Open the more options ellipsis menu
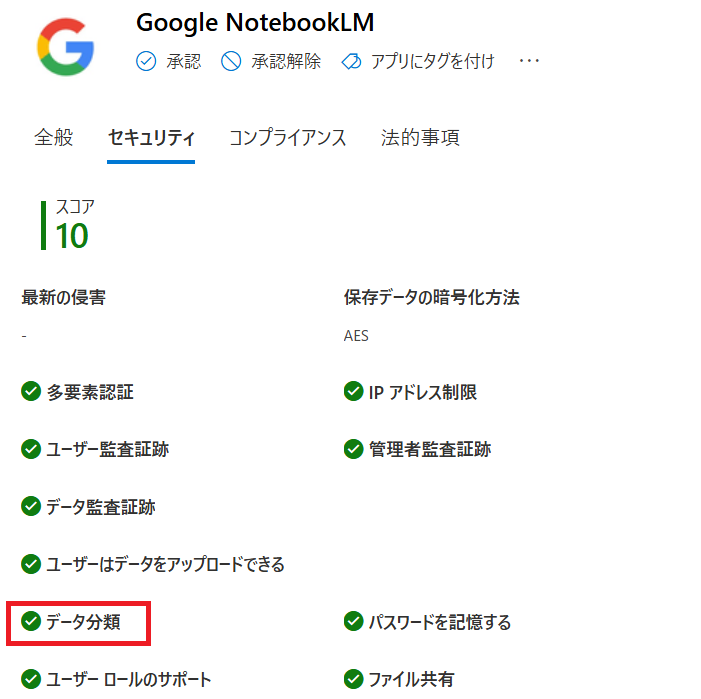701x699 pixels. [x=530, y=62]
